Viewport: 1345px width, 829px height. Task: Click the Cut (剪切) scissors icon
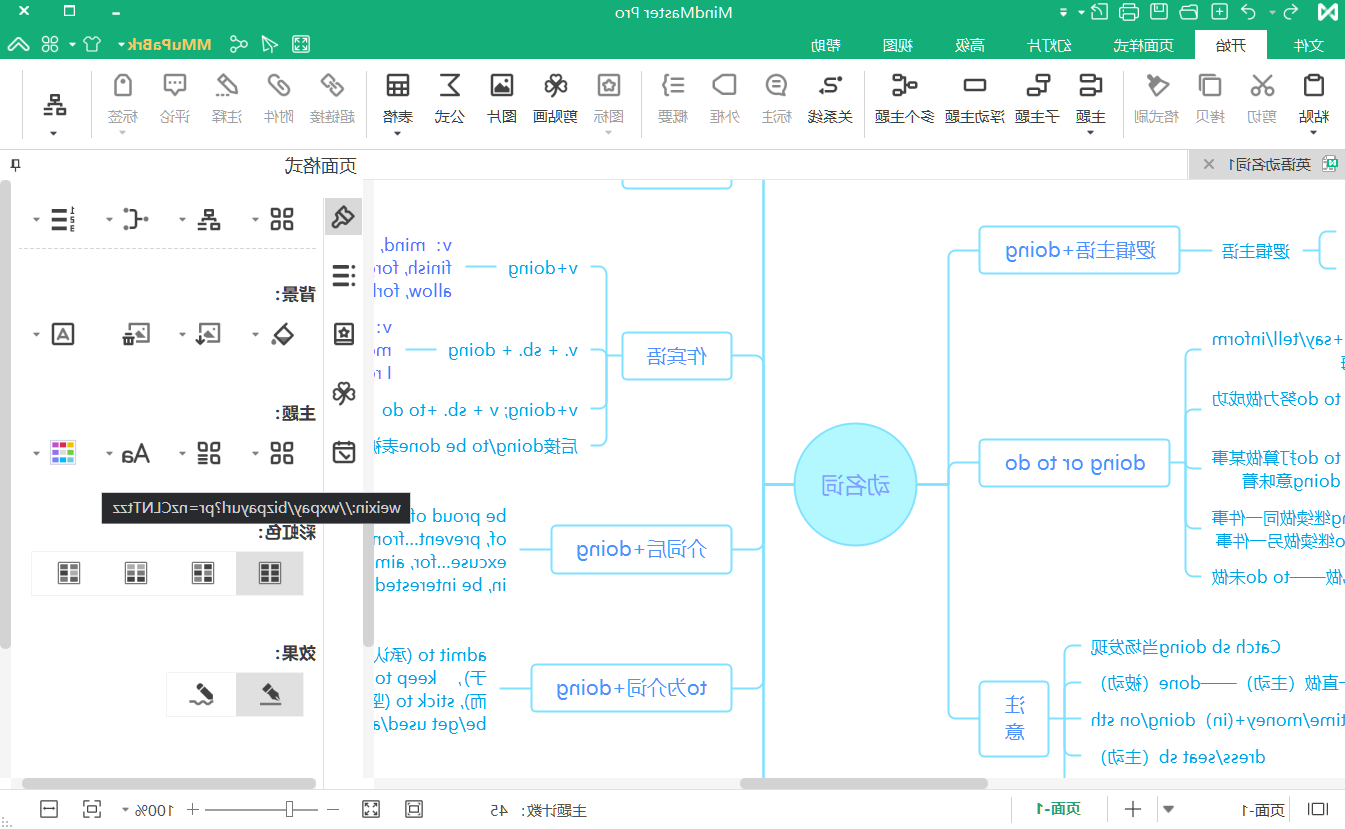point(1262,87)
